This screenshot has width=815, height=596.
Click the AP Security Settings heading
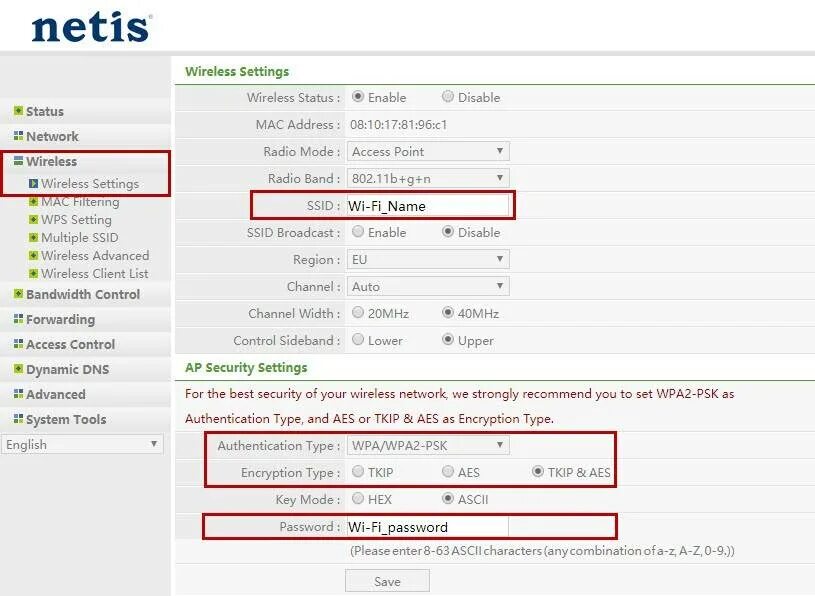coord(246,367)
